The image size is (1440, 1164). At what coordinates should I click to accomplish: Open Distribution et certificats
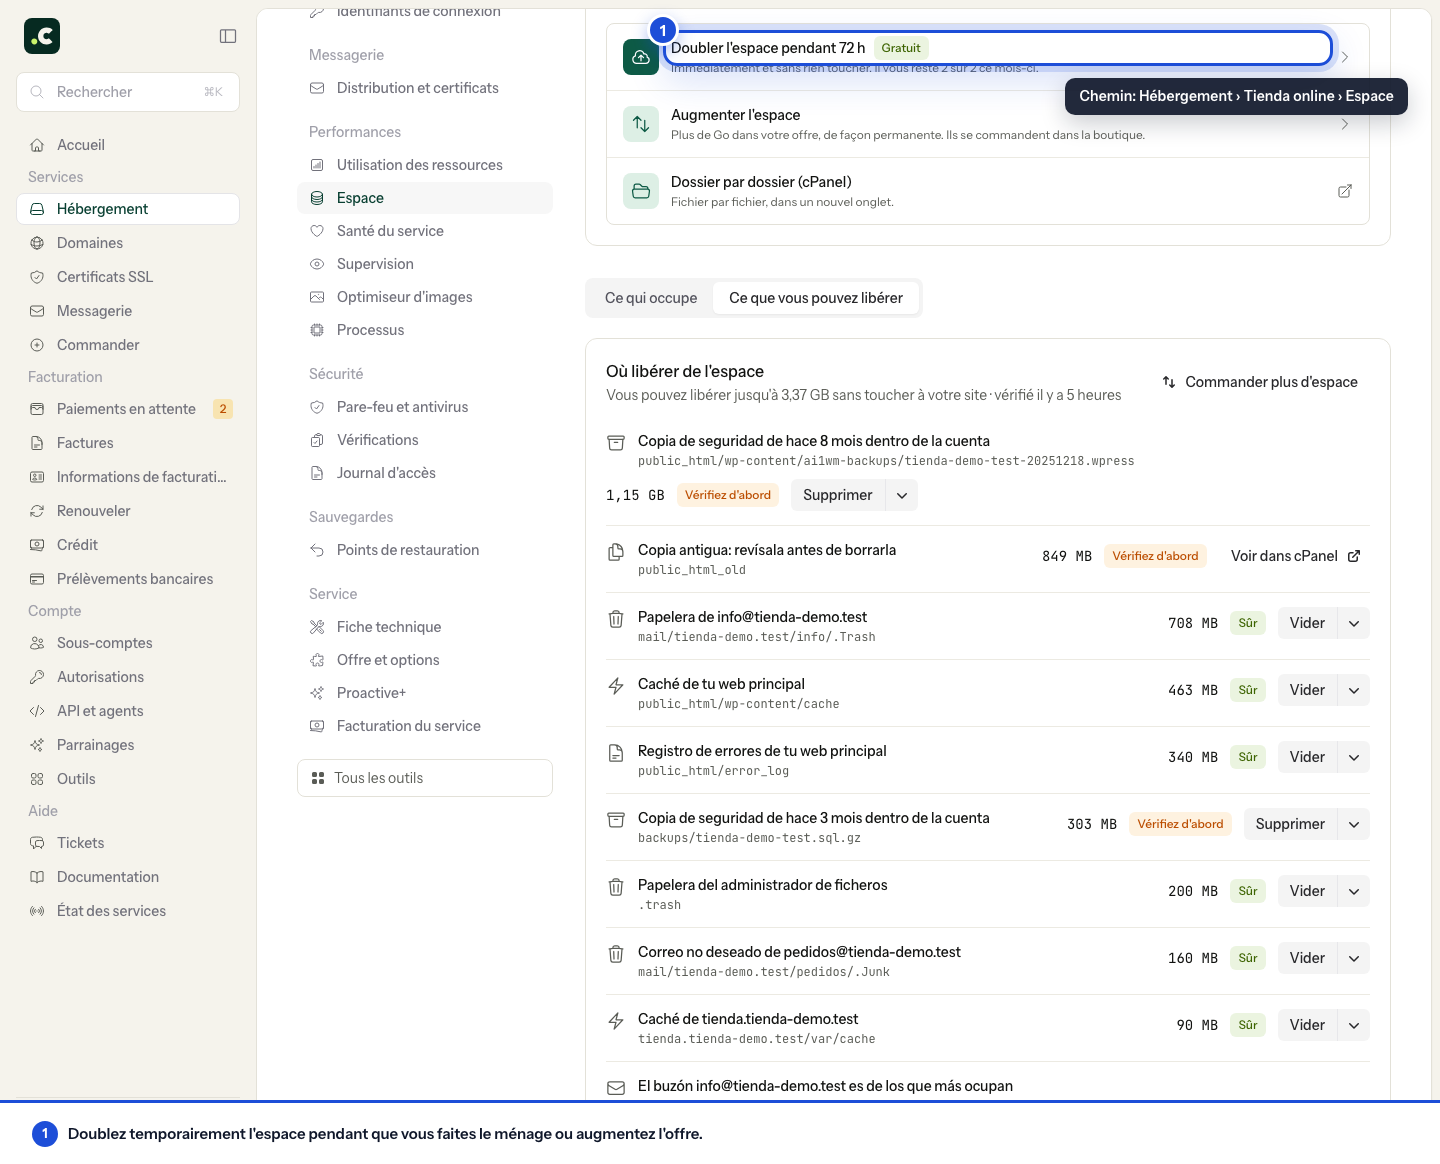pyautogui.click(x=425, y=88)
